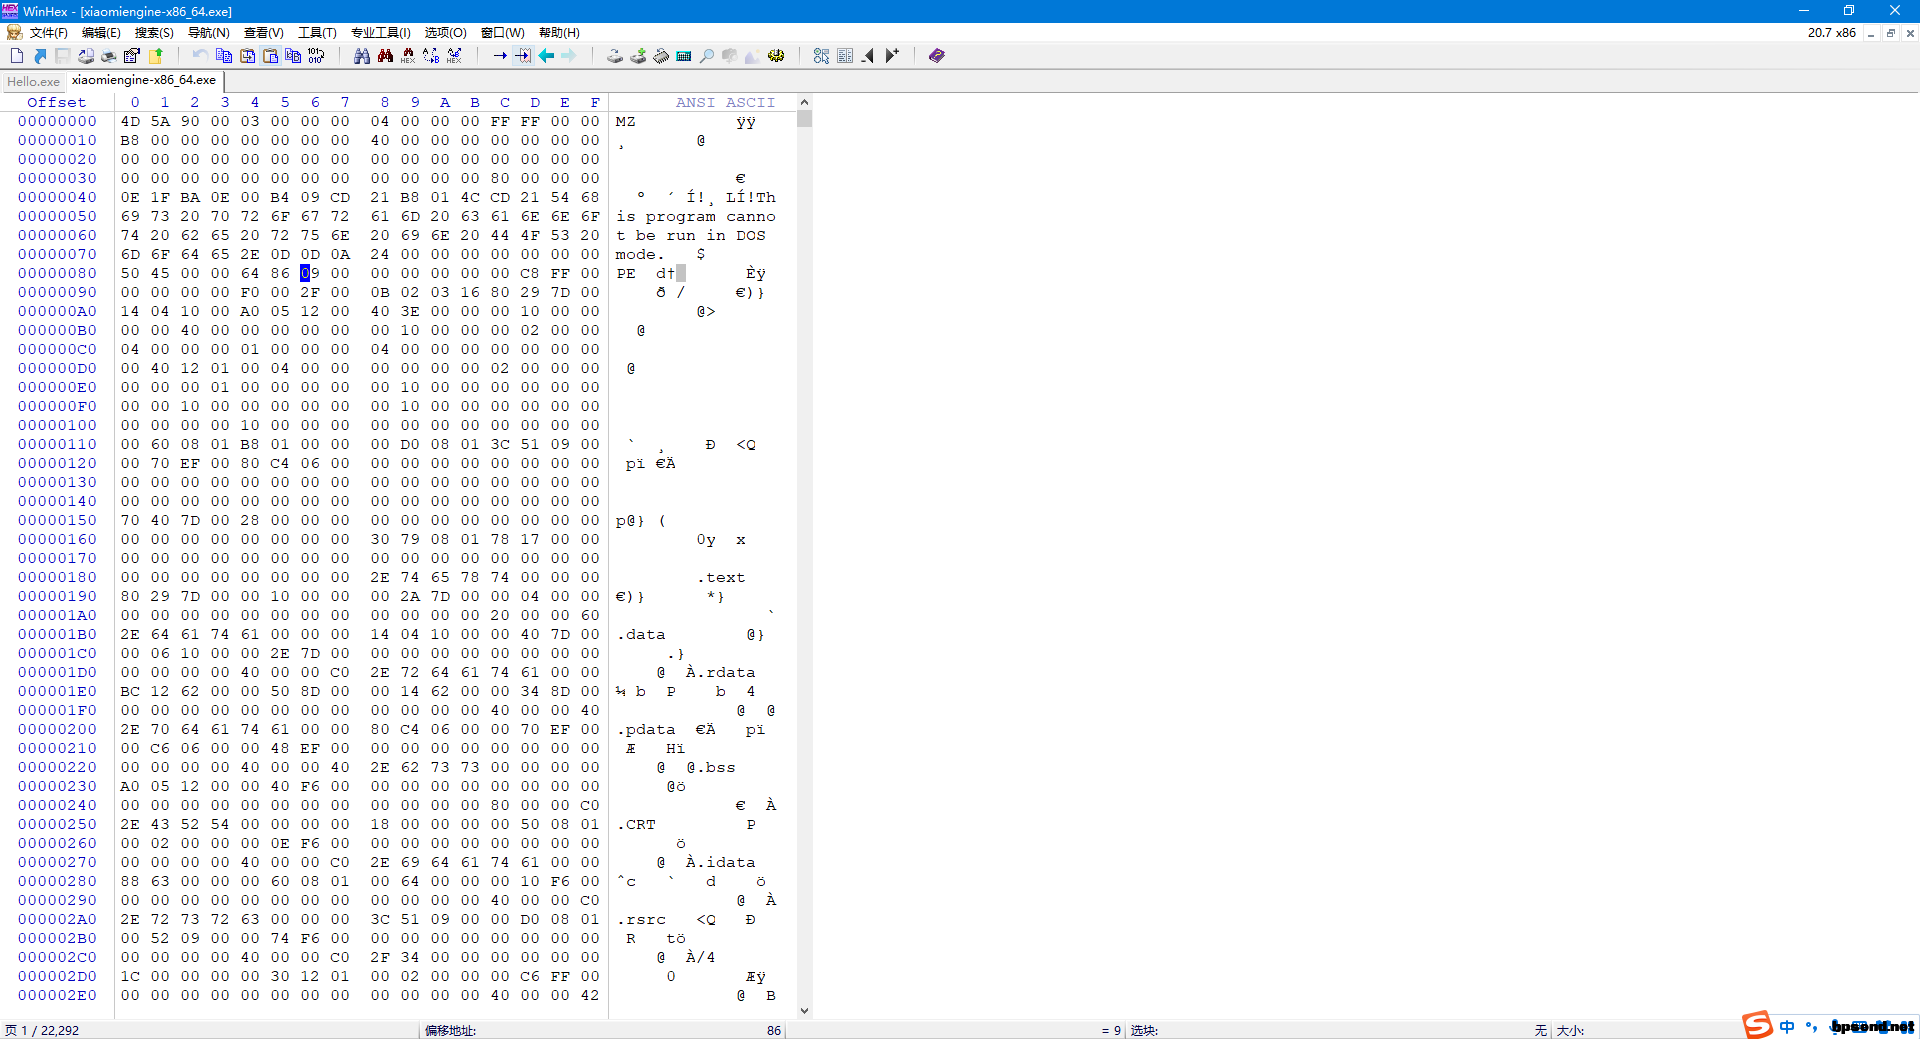Viewport: 1920px width, 1039px height.
Task: Click the Write clipboard paste icon
Action: tap(270, 56)
